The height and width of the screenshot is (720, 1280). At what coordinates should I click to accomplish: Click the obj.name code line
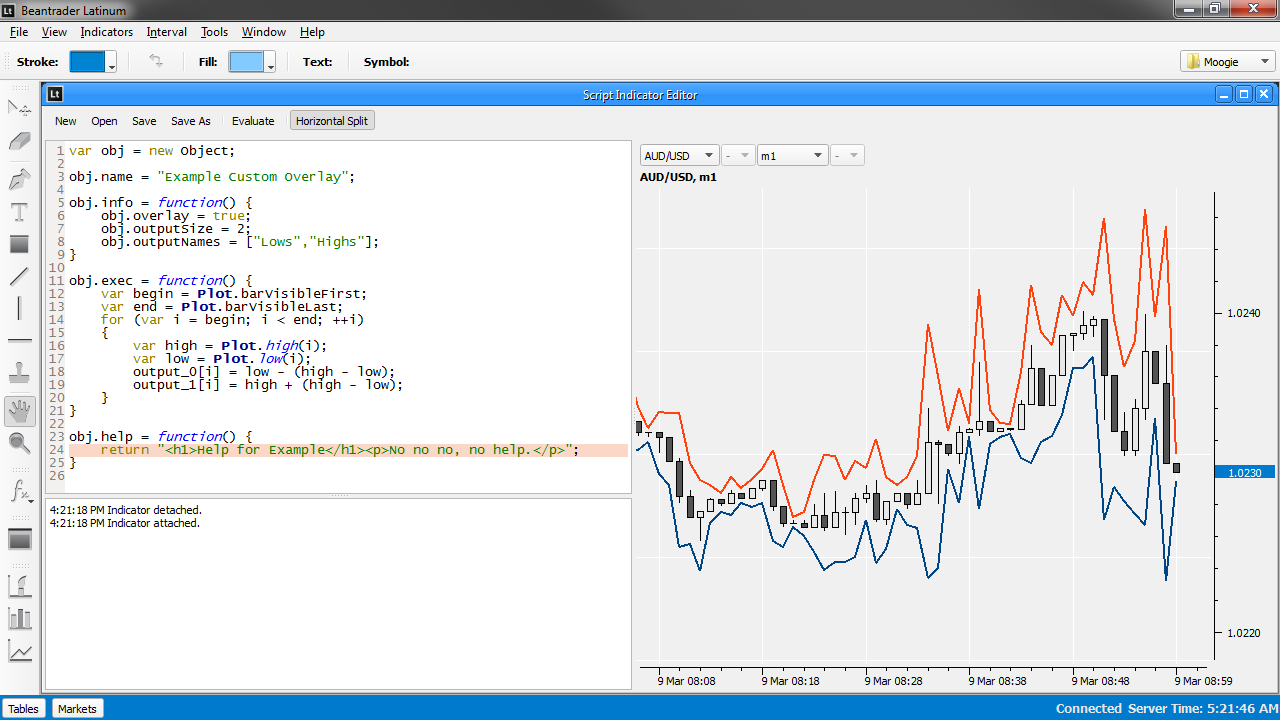[x=212, y=176]
